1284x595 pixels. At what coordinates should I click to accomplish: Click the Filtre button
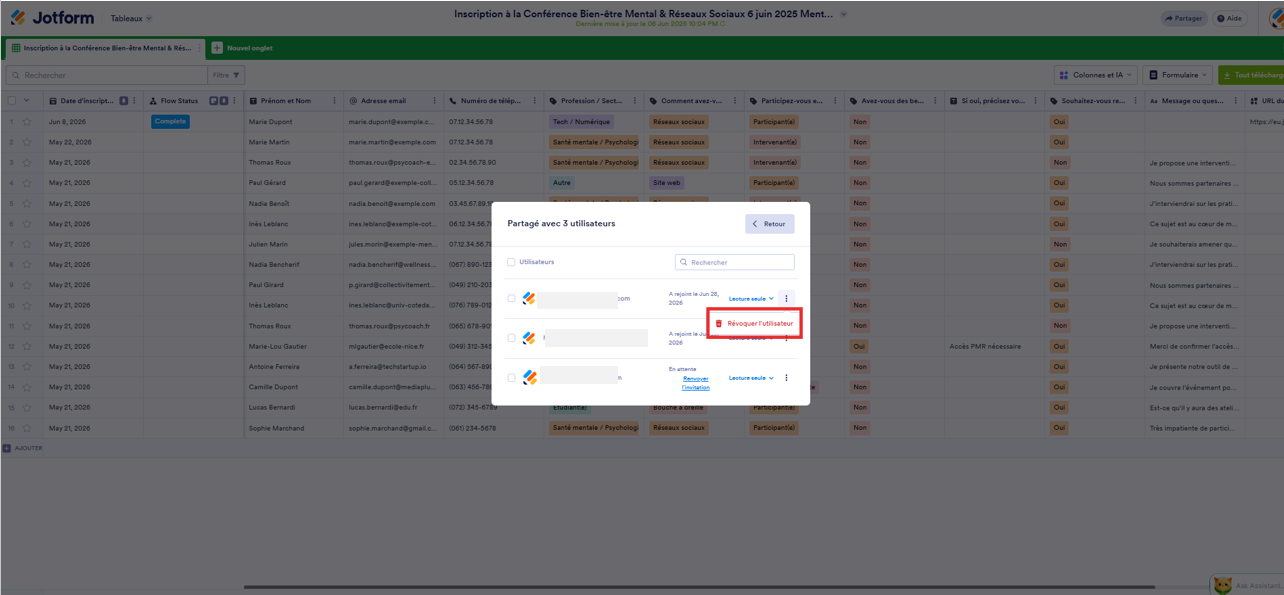pyautogui.click(x=226, y=75)
